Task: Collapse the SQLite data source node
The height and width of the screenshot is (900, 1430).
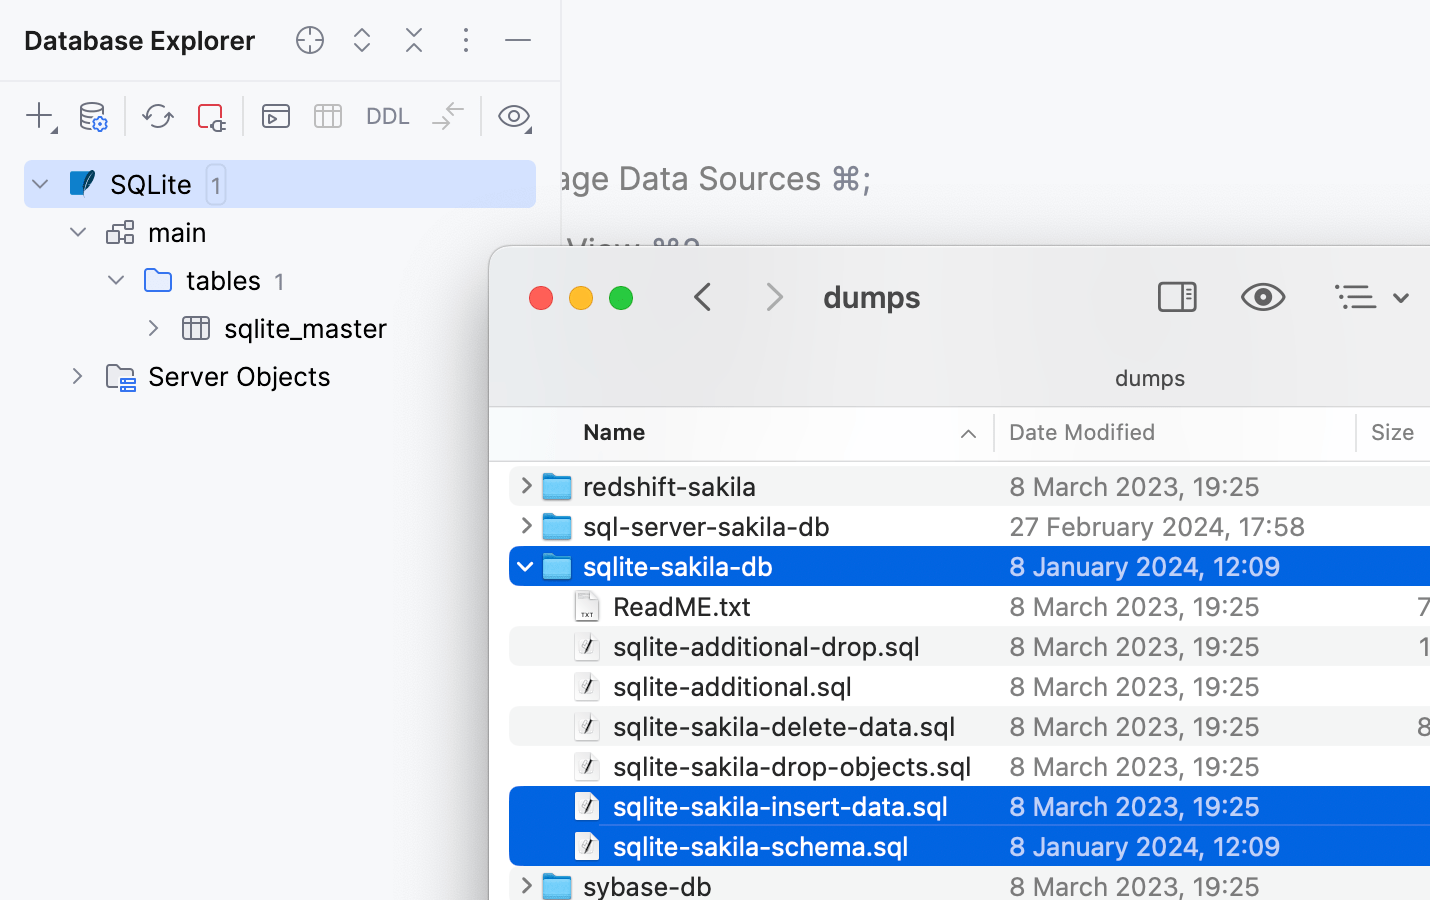Action: 40,184
